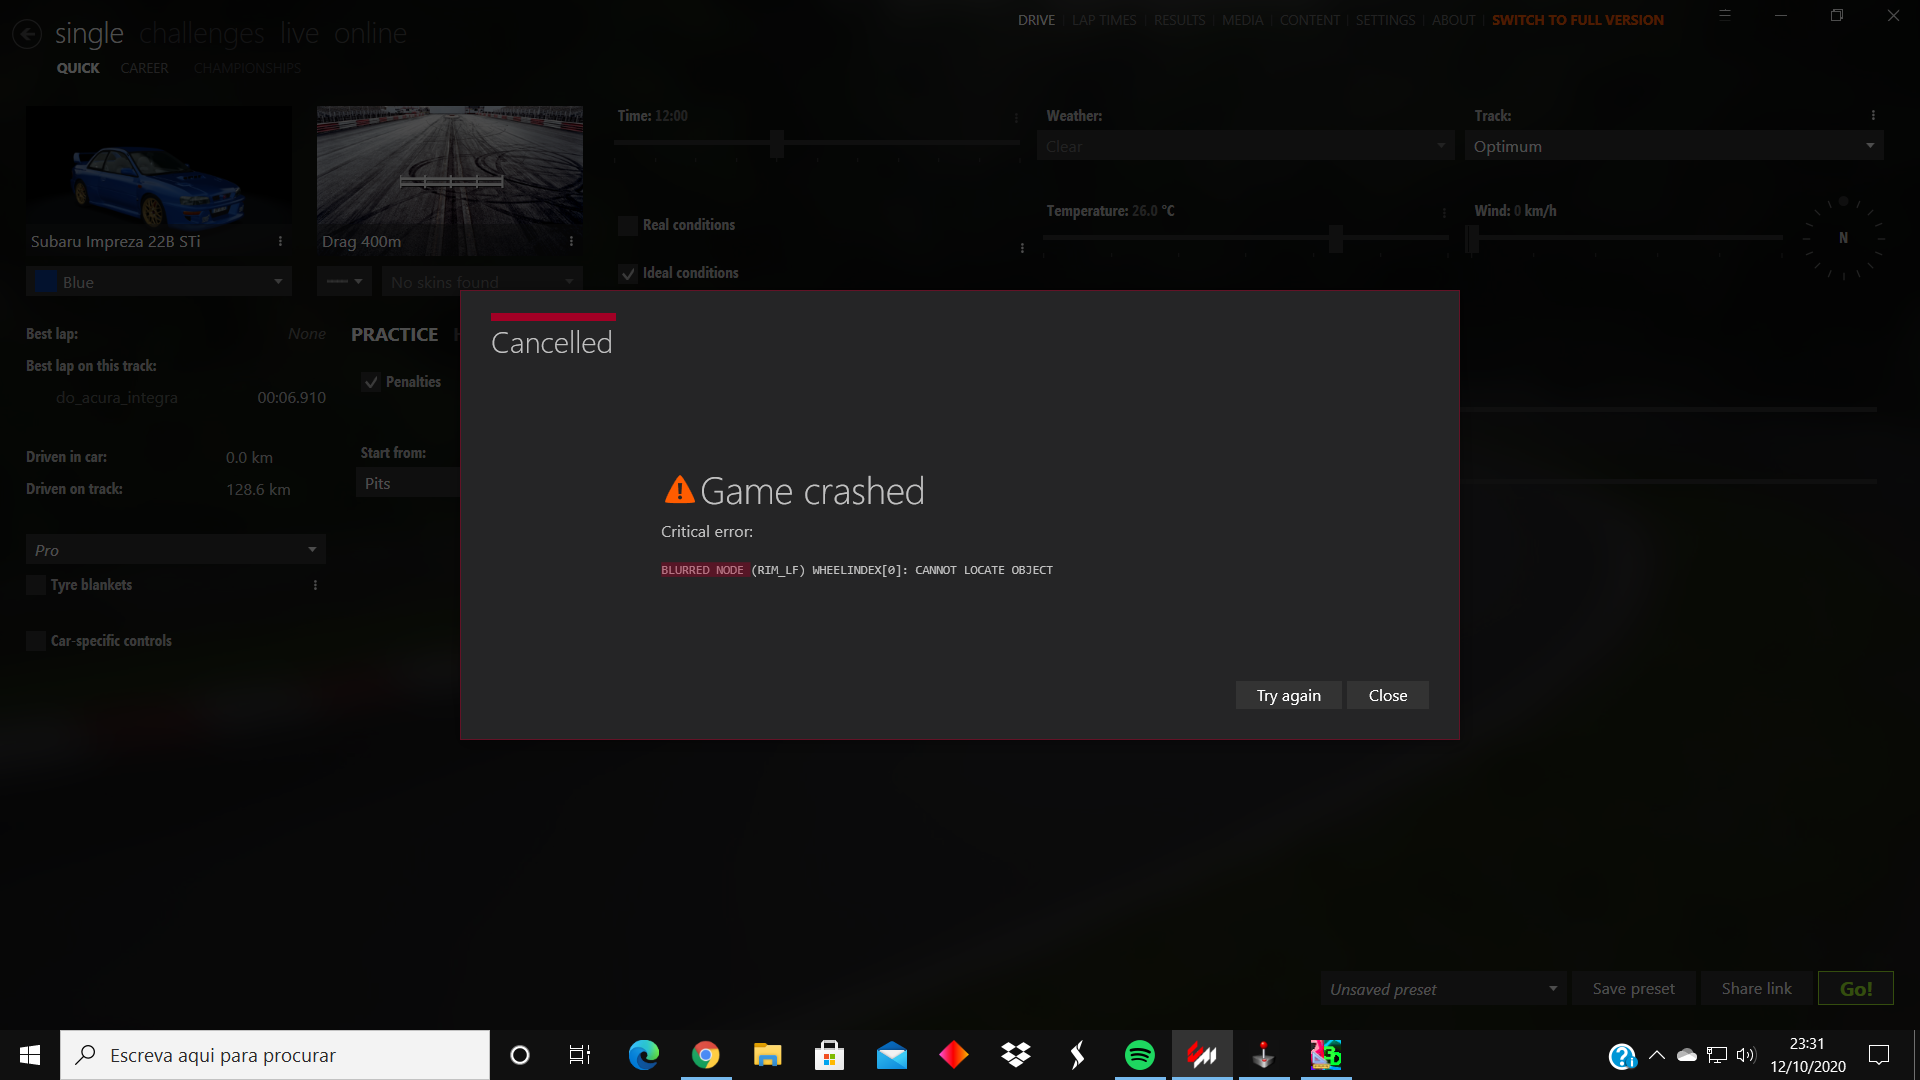This screenshot has height=1080, width=1920.
Task: Open the conditions three-dot menu
Action: (x=1022, y=248)
